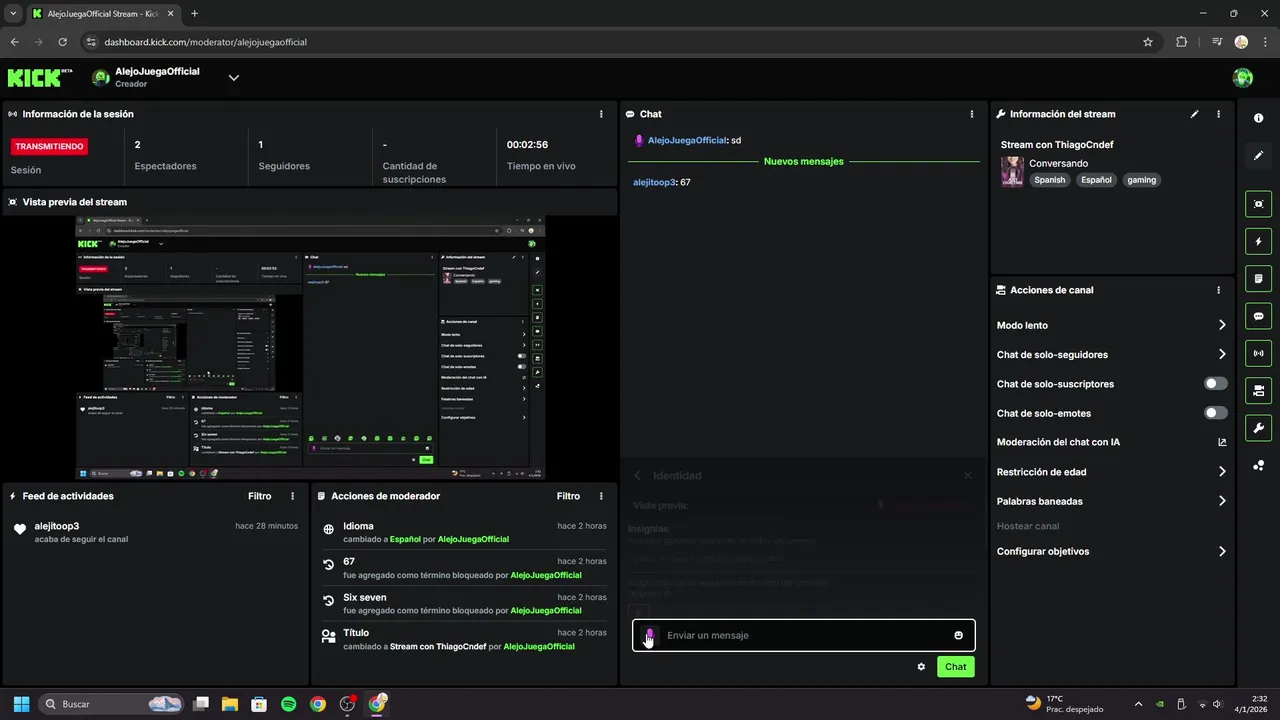The image size is (1280, 720).
Task: Open Spotify from the taskbar
Action: click(288, 704)
